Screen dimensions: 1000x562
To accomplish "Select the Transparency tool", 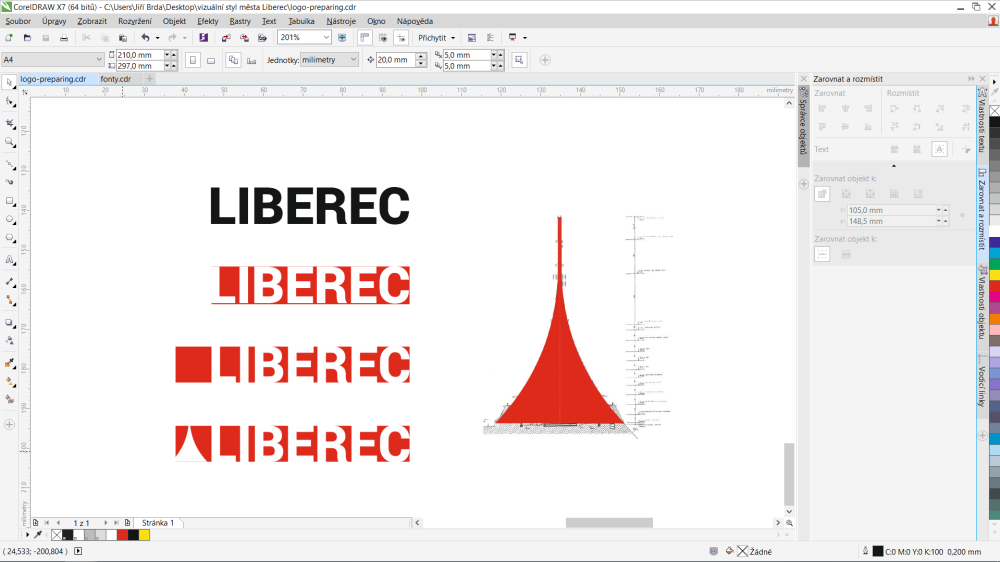I will [x=10, y=341].
